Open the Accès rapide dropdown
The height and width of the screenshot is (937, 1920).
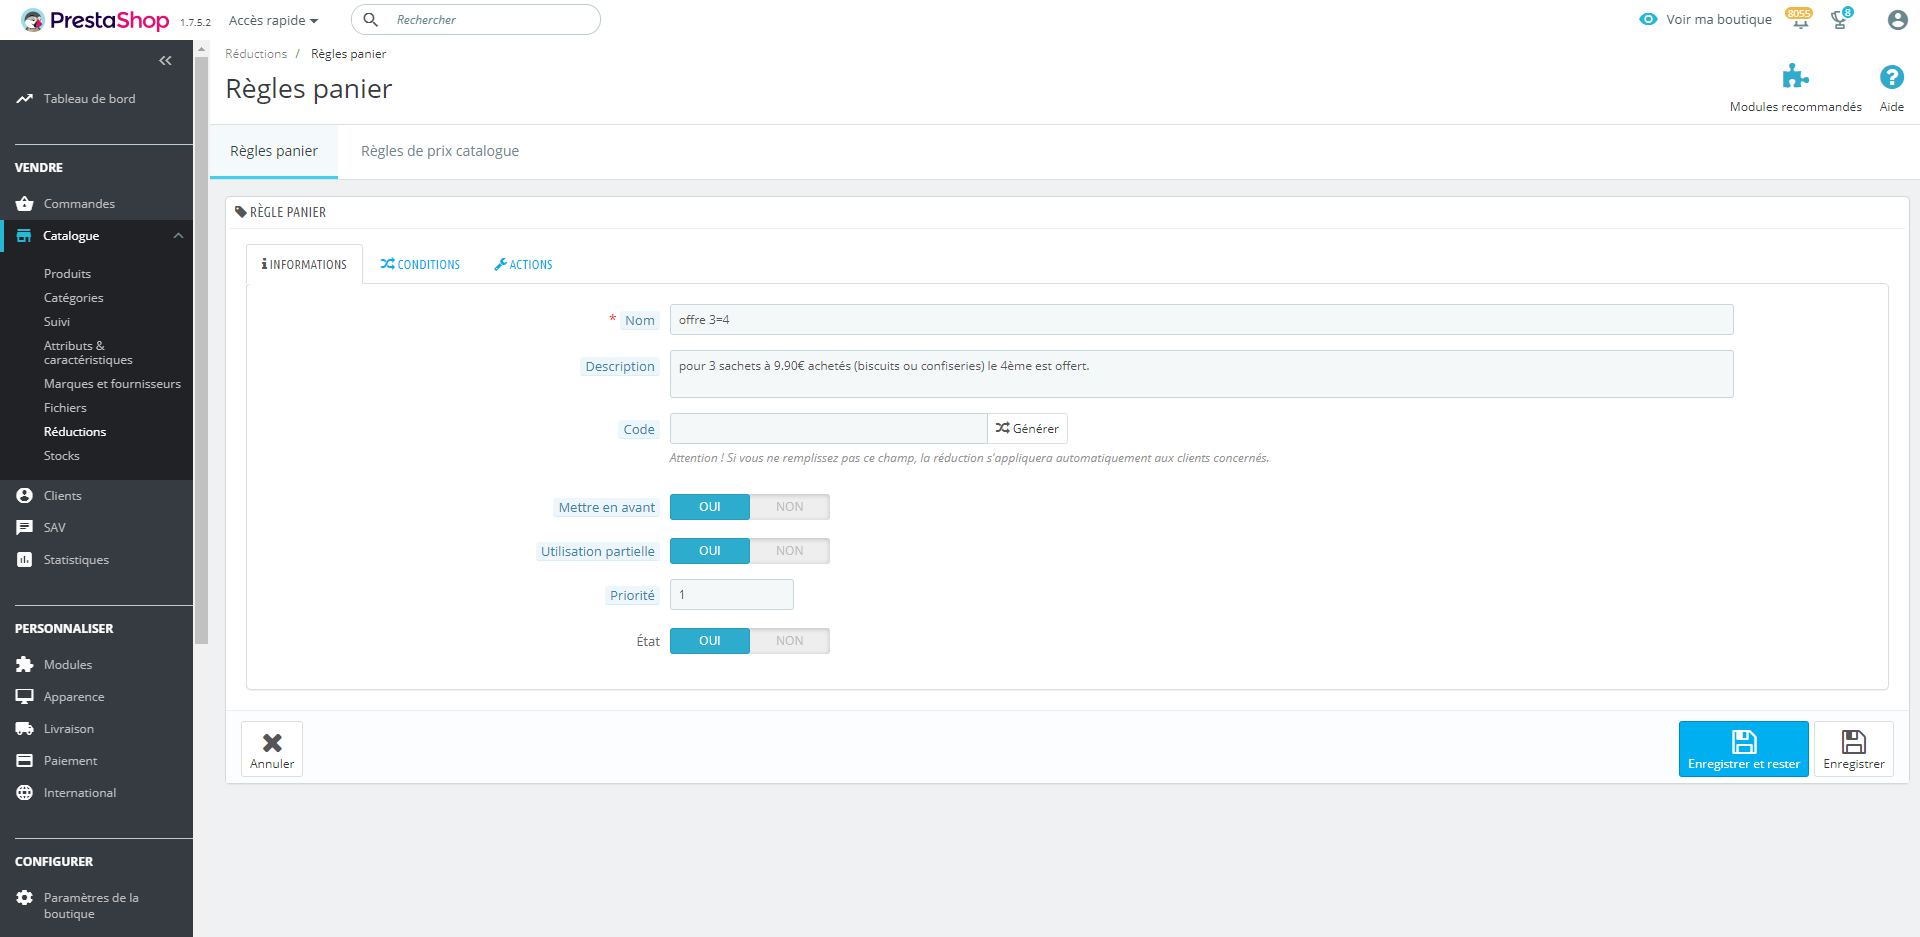click(x=273, y=20)
